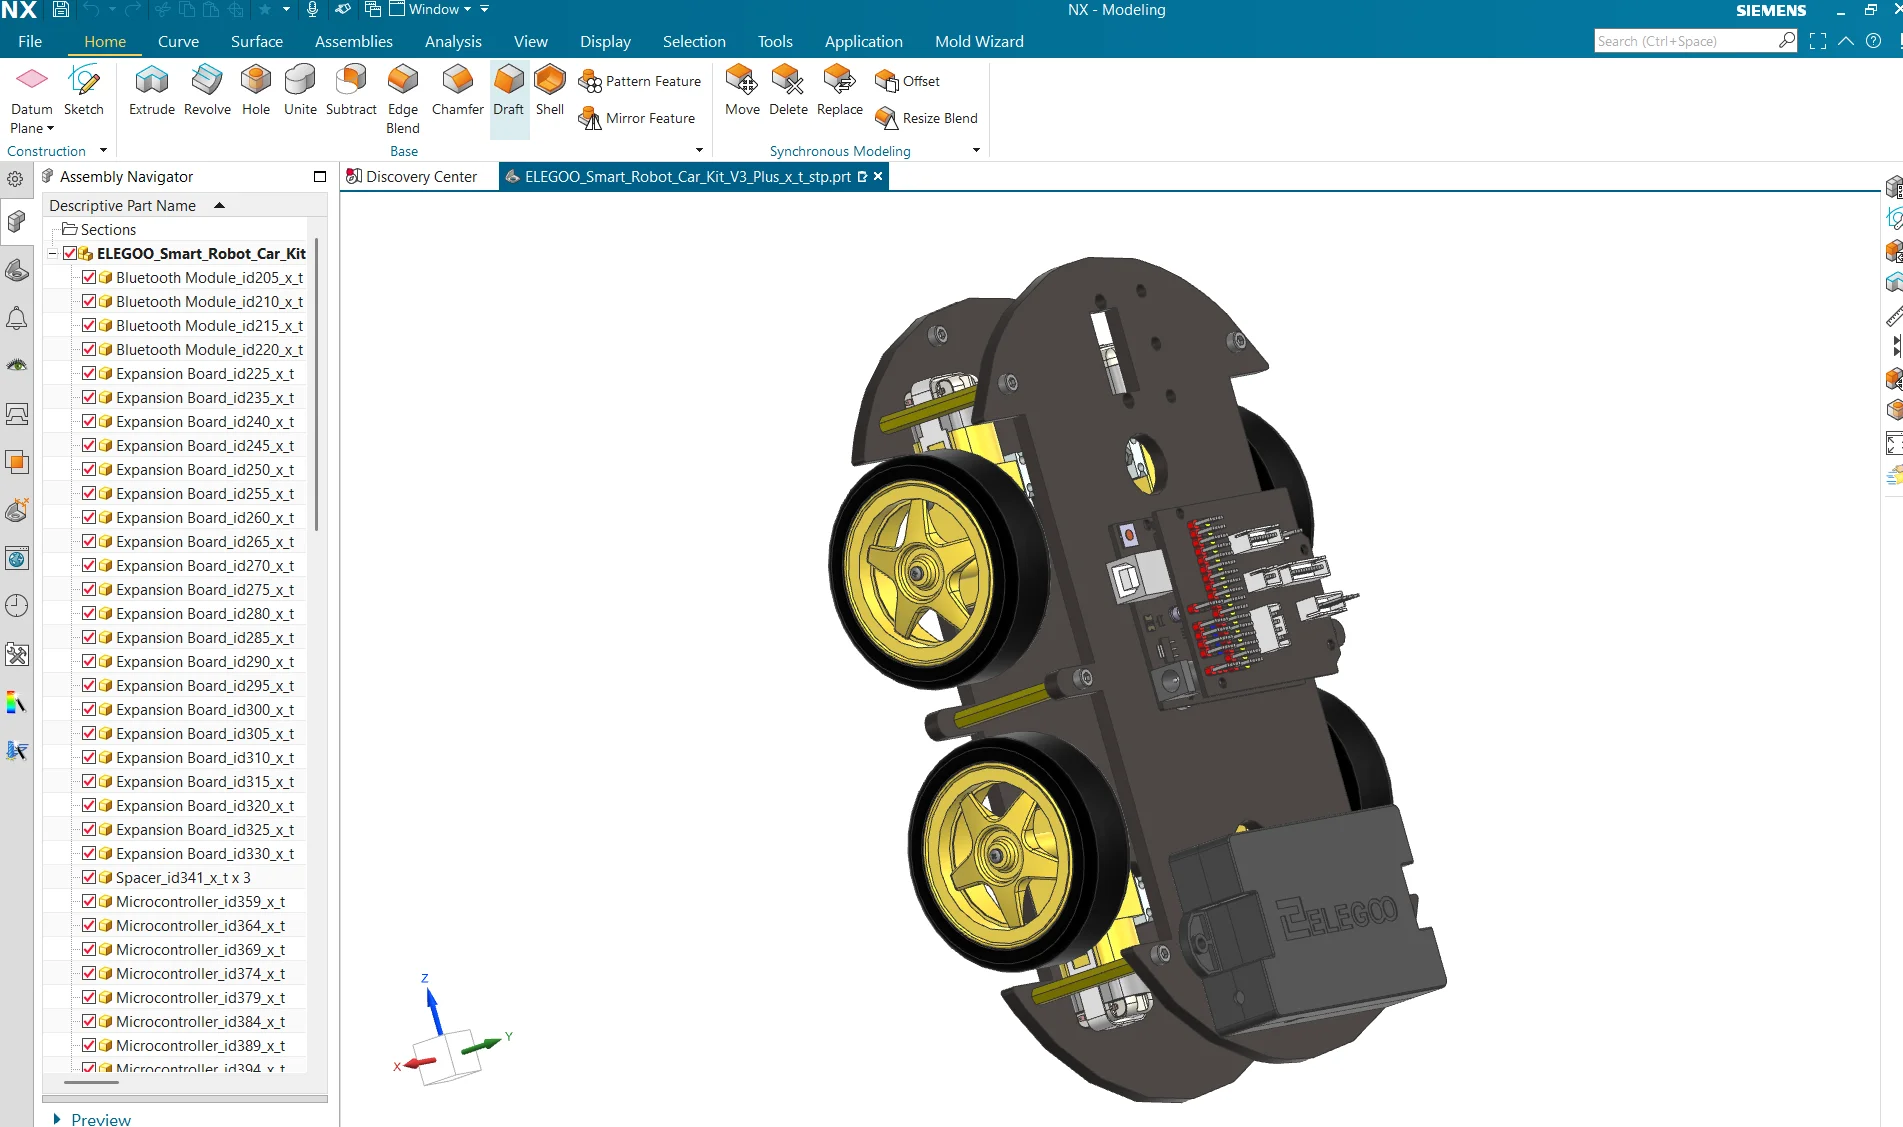Switch to the Mold Wizard tab
The height and width of the screenshot is (1127, 1903).
coord(979,41)
